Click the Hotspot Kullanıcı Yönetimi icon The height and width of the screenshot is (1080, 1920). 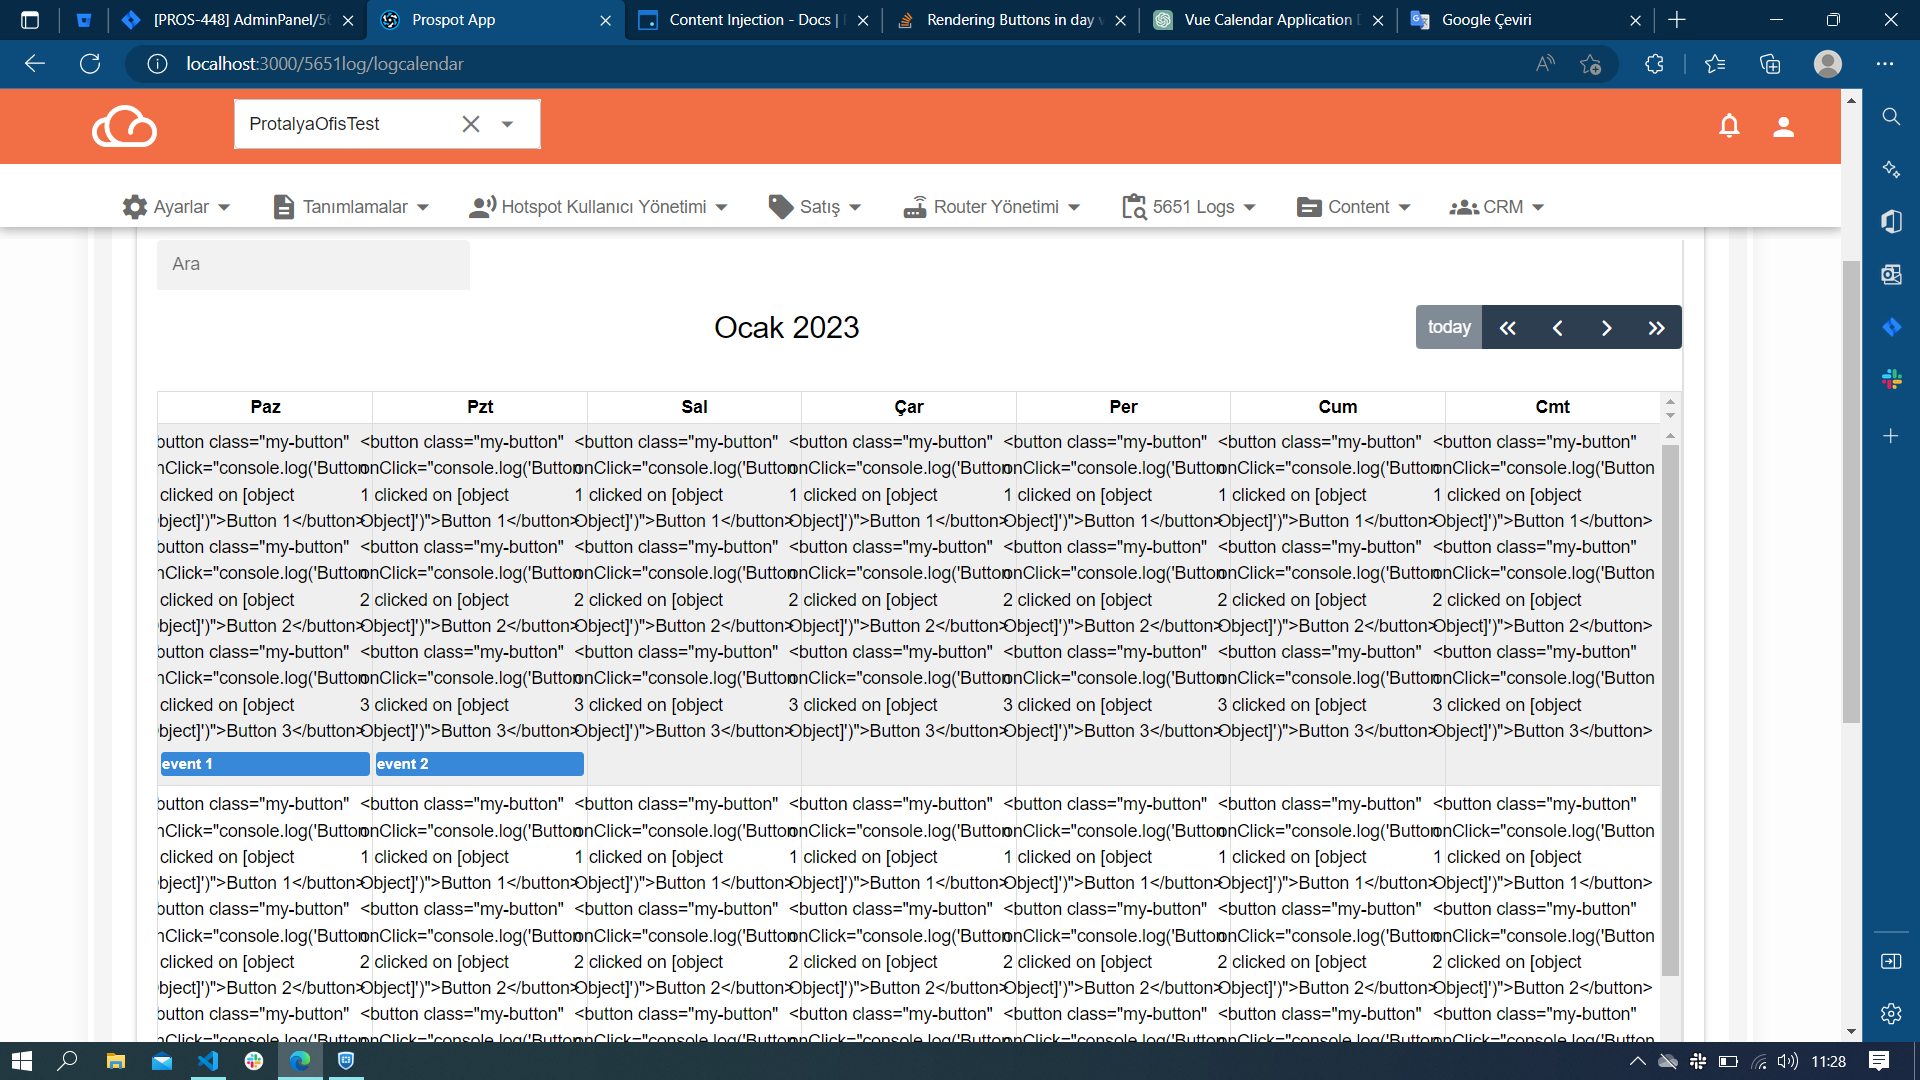[x=484, y=206]
